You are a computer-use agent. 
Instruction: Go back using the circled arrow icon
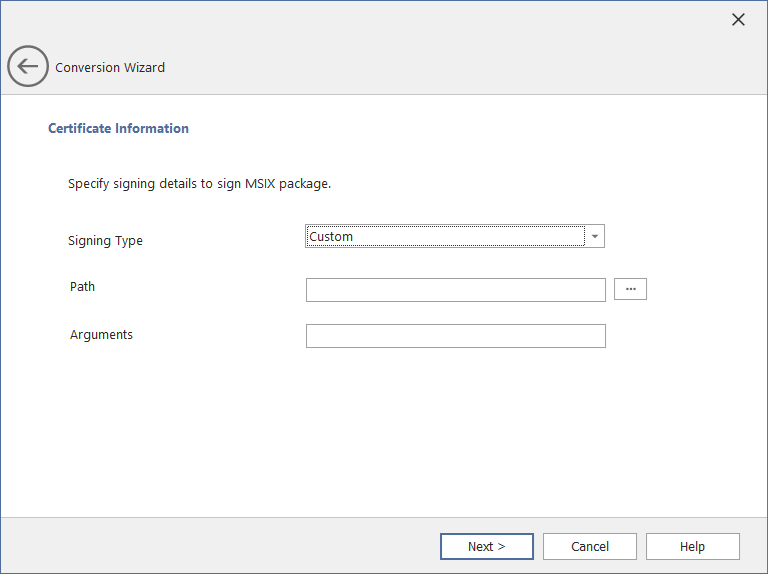27,67
